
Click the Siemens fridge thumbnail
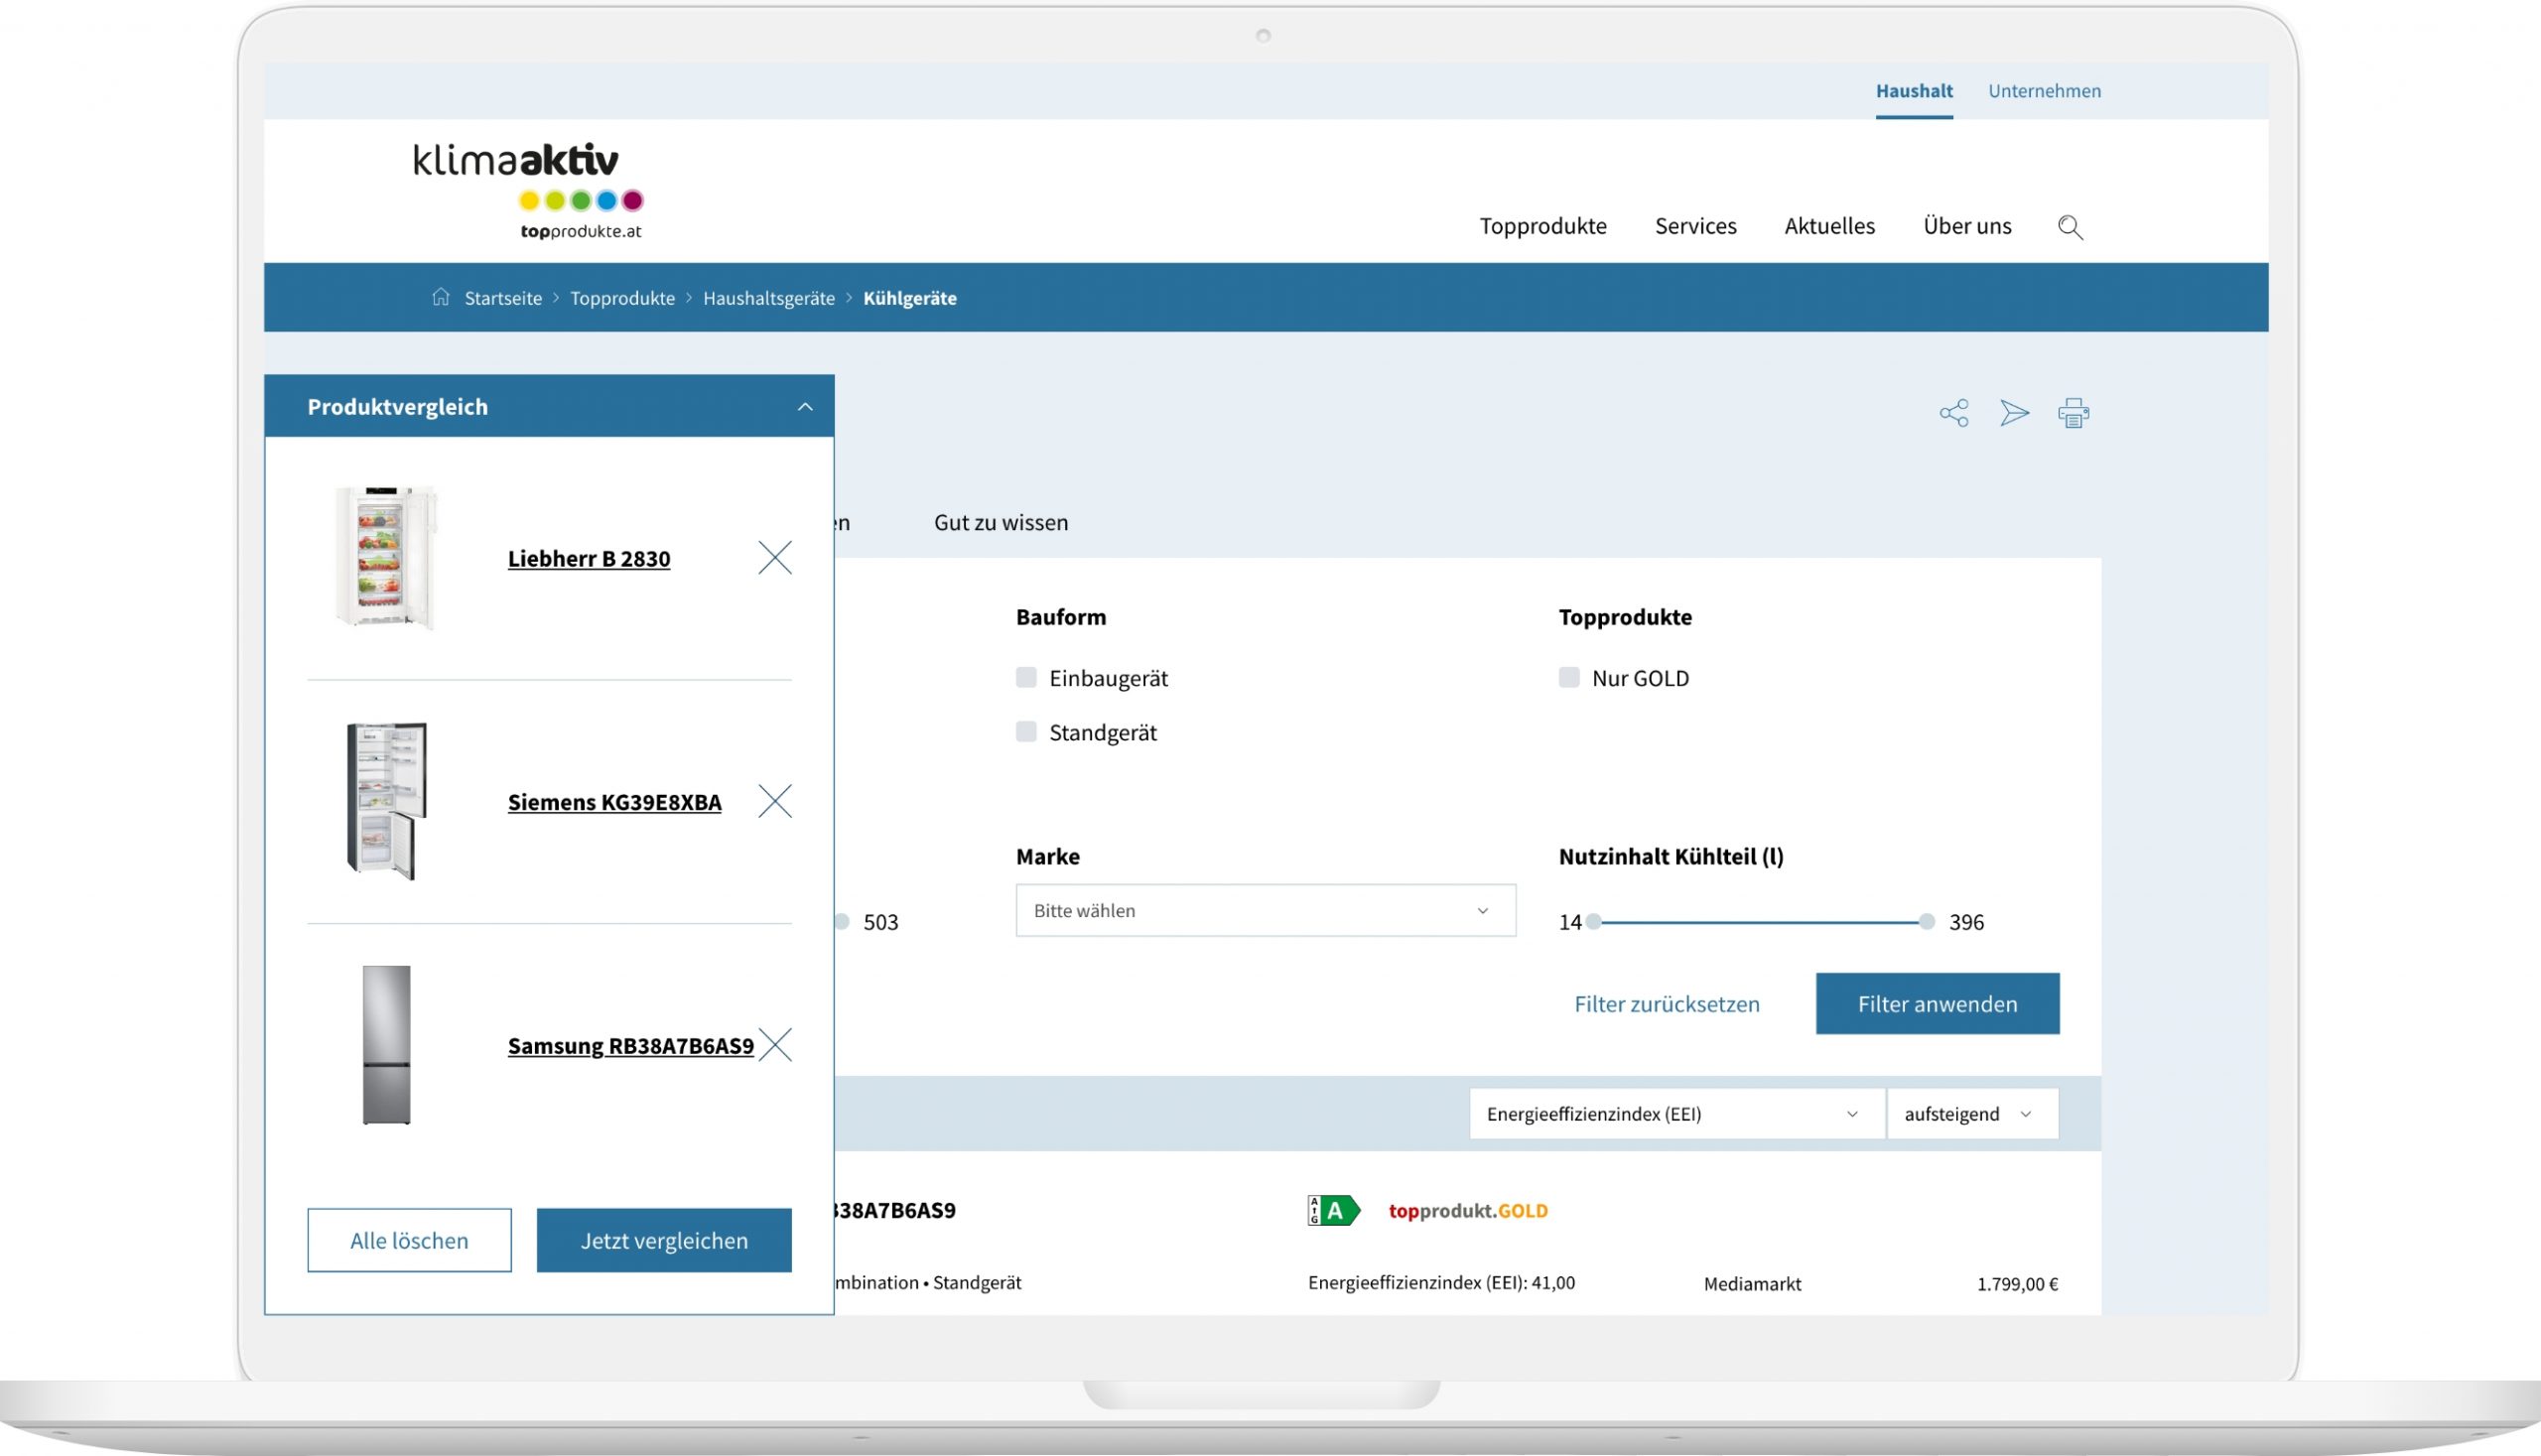[386, 801]
